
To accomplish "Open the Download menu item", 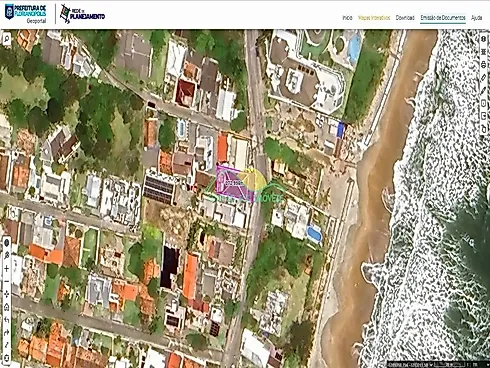I will (405, 18).
